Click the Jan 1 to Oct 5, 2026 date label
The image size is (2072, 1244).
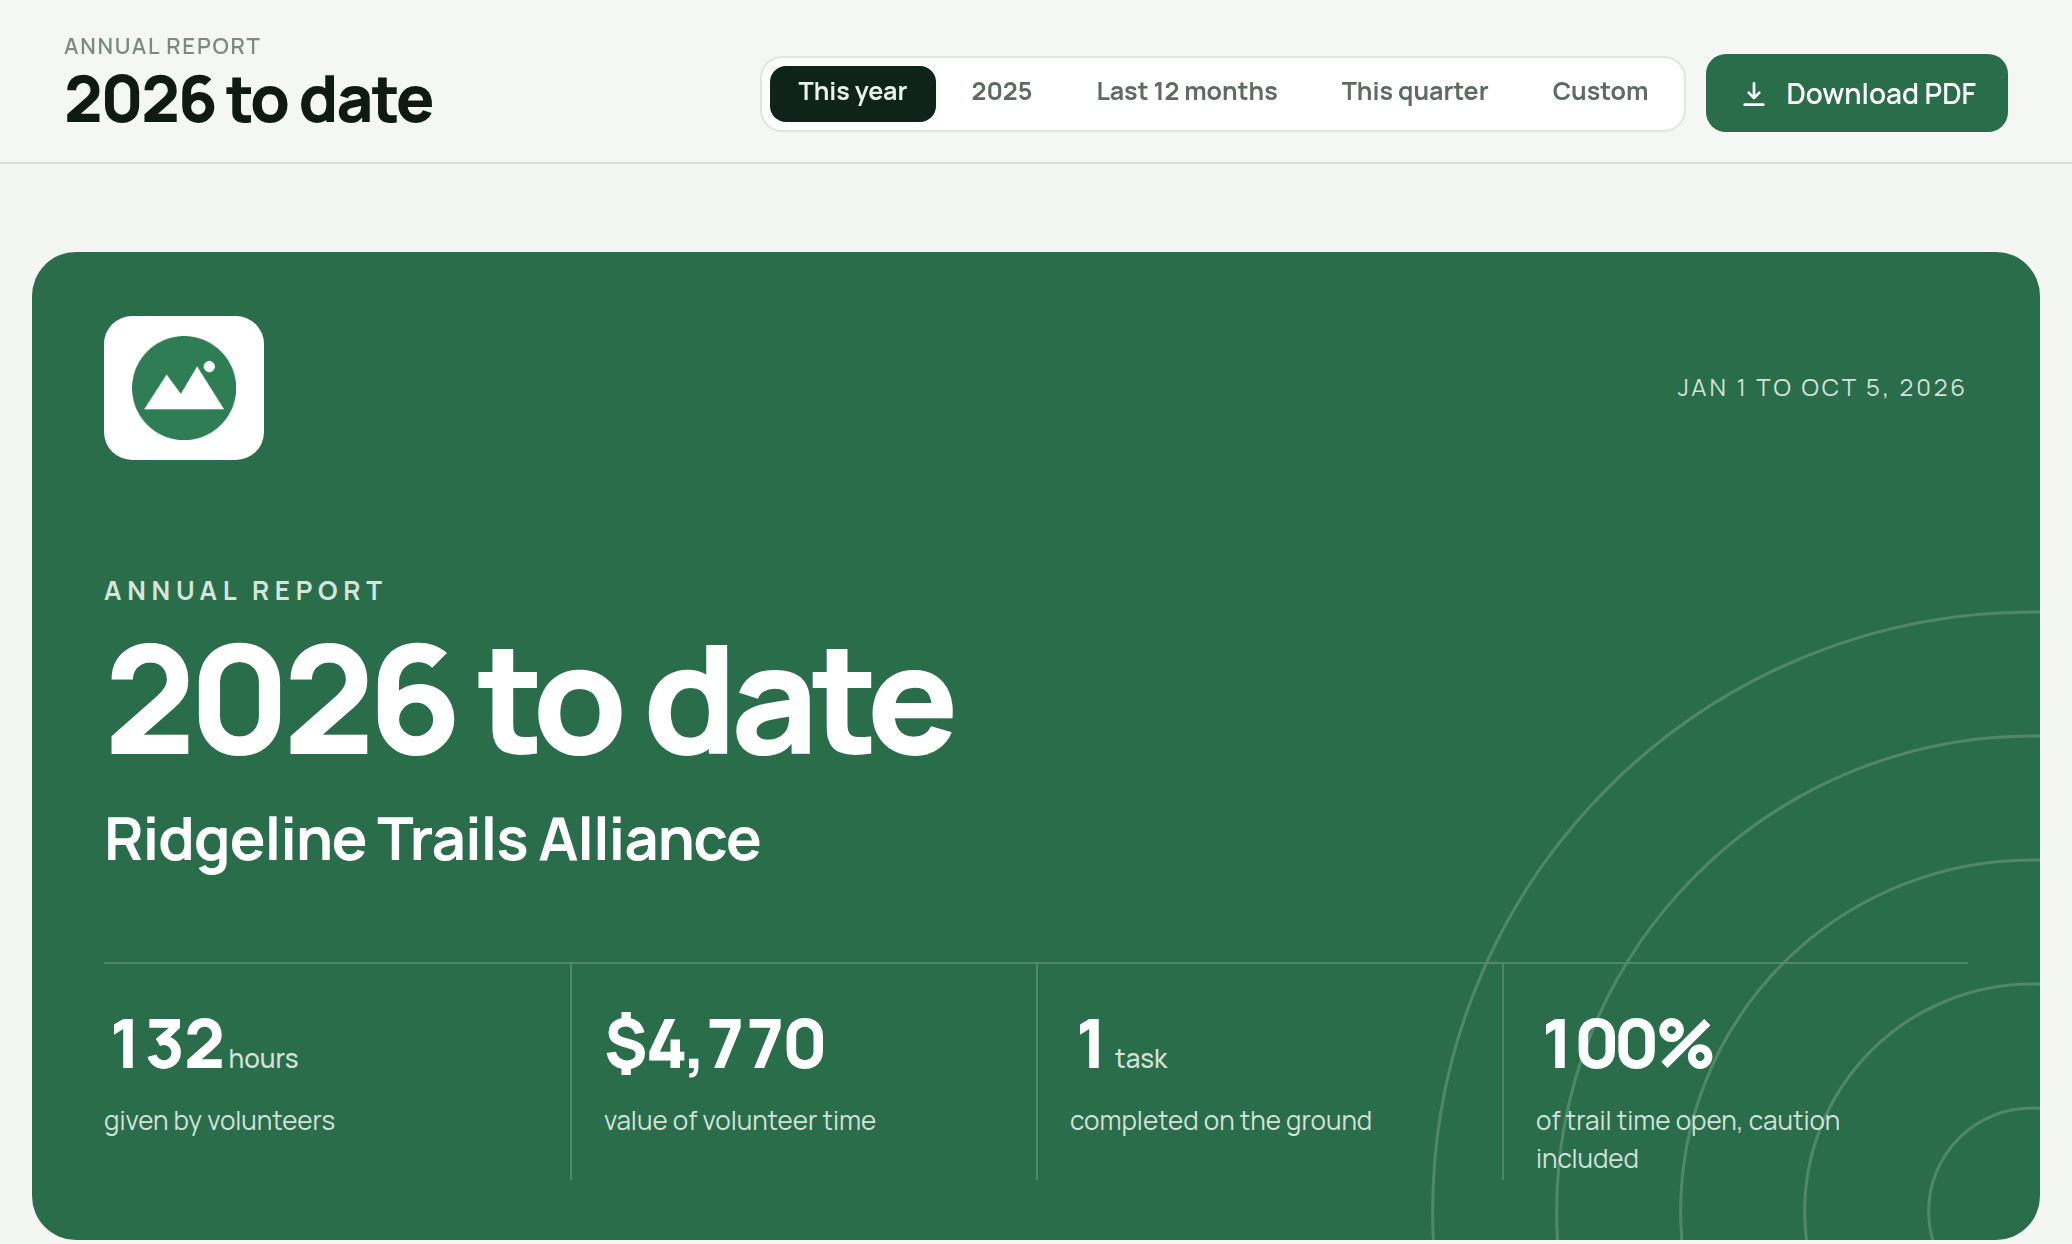1821,388
